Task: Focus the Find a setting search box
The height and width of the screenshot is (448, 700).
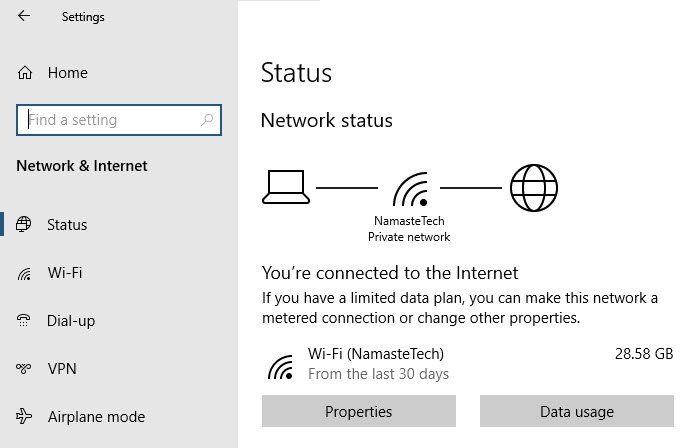Action: pyautogui.click(x=119, y=120)
